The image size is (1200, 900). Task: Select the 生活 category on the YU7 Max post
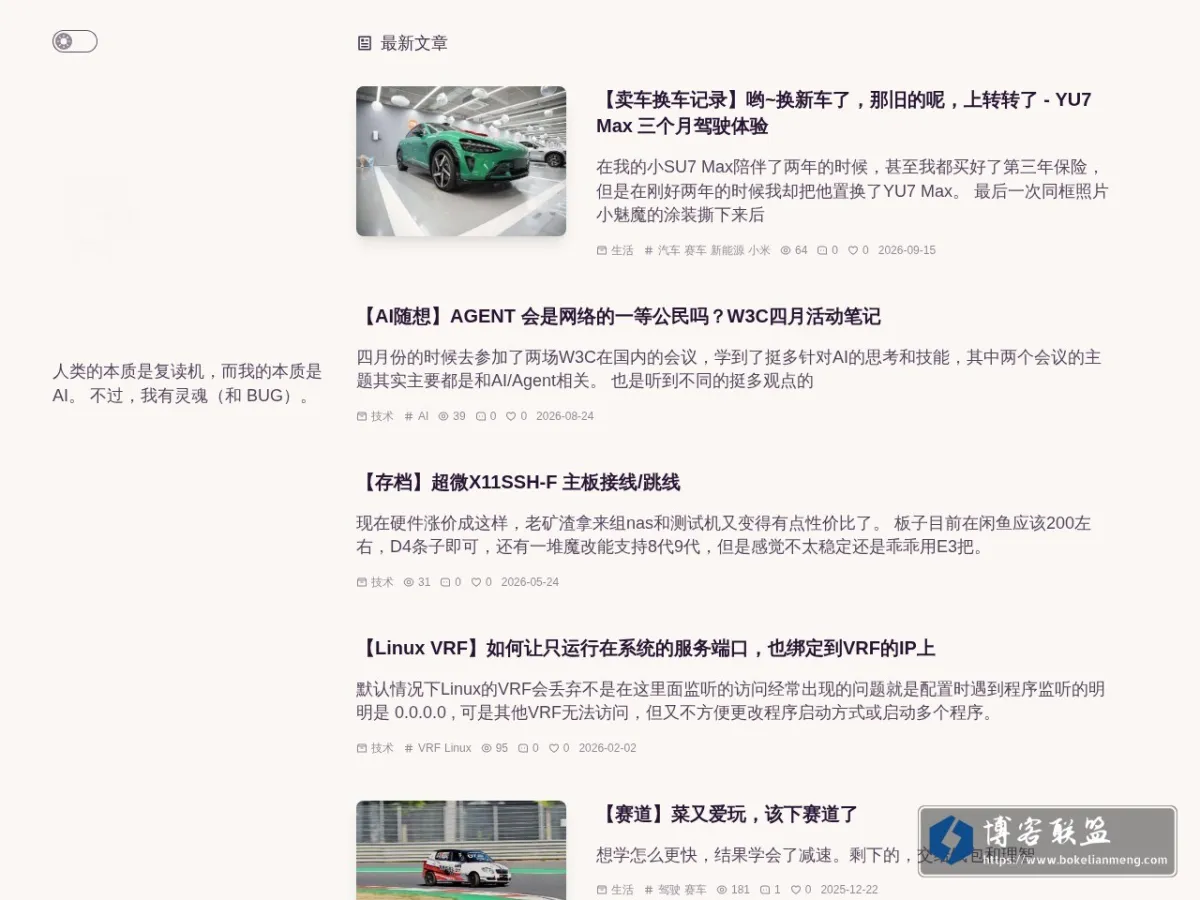pos(622,251)
